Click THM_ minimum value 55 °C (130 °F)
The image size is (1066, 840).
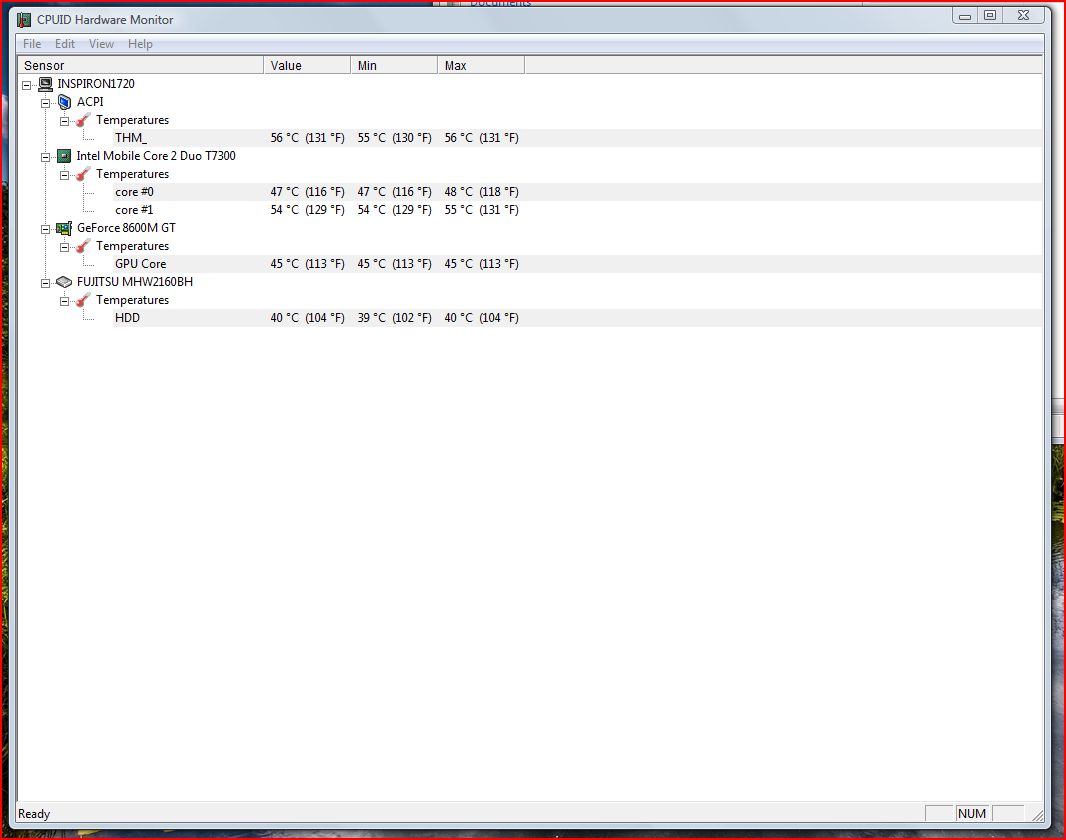pyautogui.click(x=394, y=138)
